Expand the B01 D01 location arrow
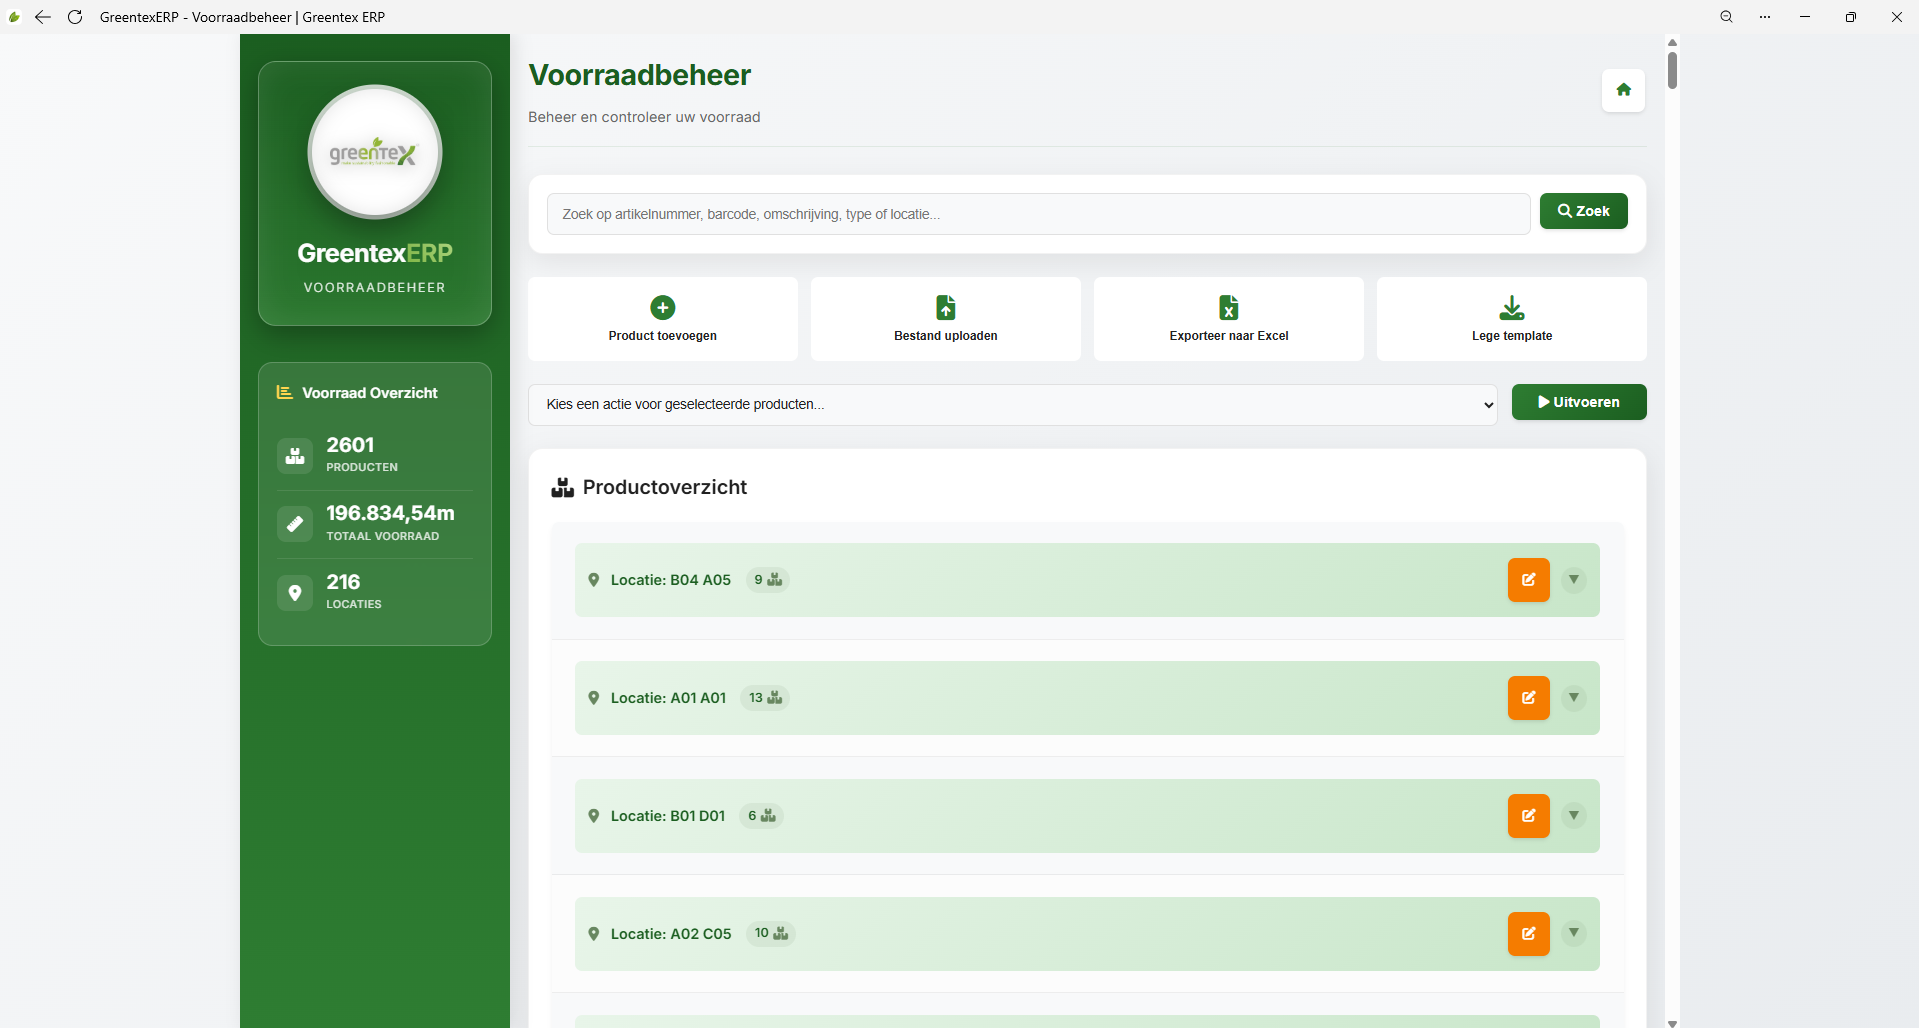This screenshot has height=1028, width=1919. click(1573, 816)
